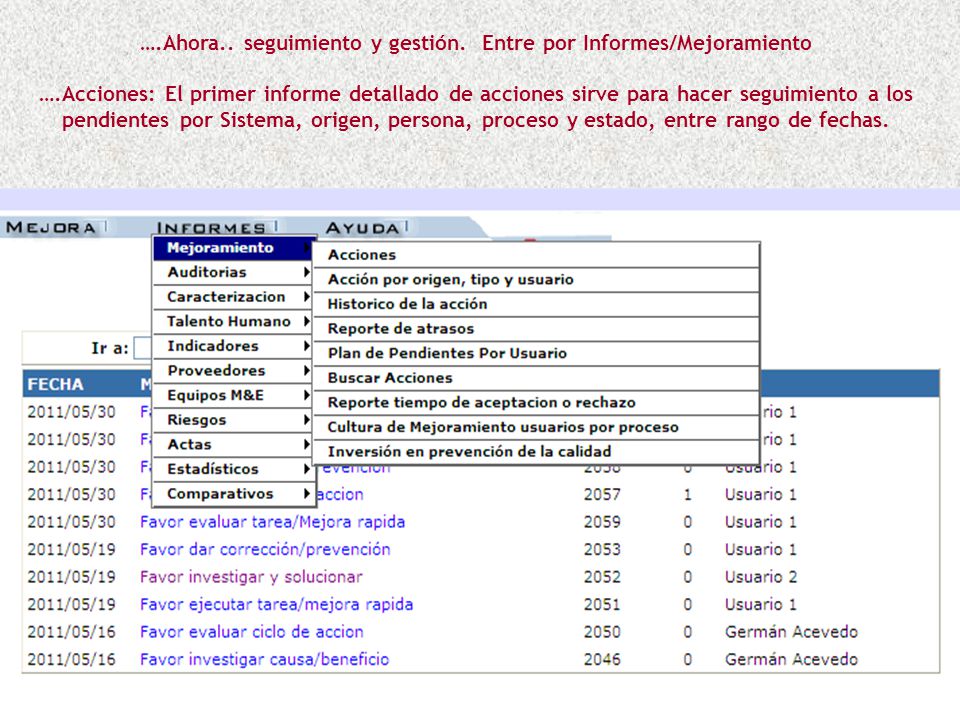This screenshot has width=960, height=720.
Task: Click Germán Acevedo in the 2046 row
Action: tap(791, 659)
